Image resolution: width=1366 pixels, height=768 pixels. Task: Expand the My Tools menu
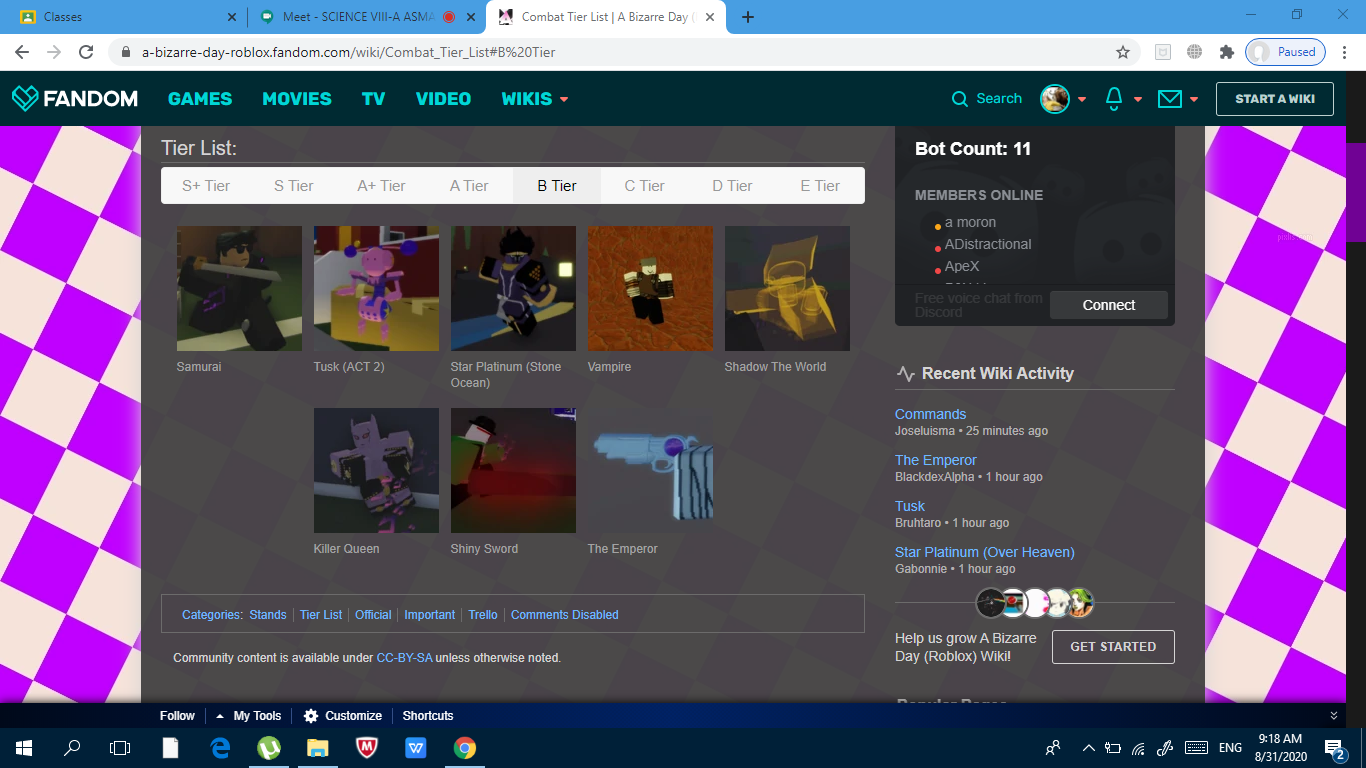pyautogui.click(x=249, y=716)
